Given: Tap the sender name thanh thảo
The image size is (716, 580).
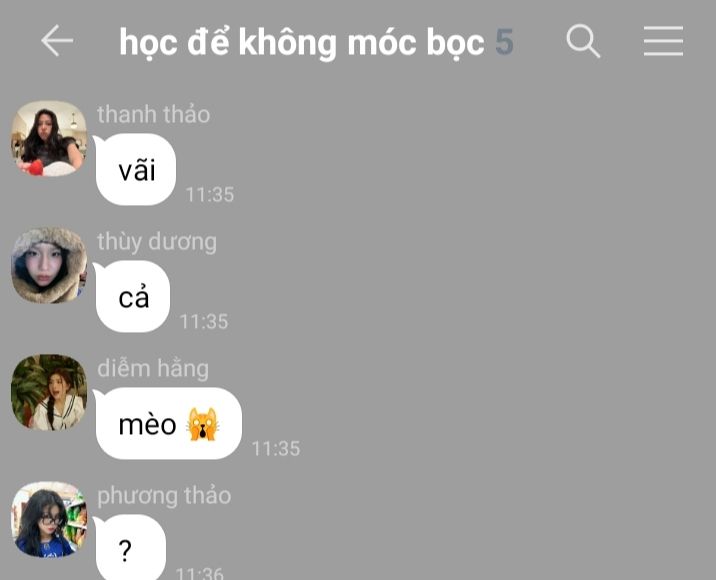Looking at the screenshot, I should [x=153, y=114].
